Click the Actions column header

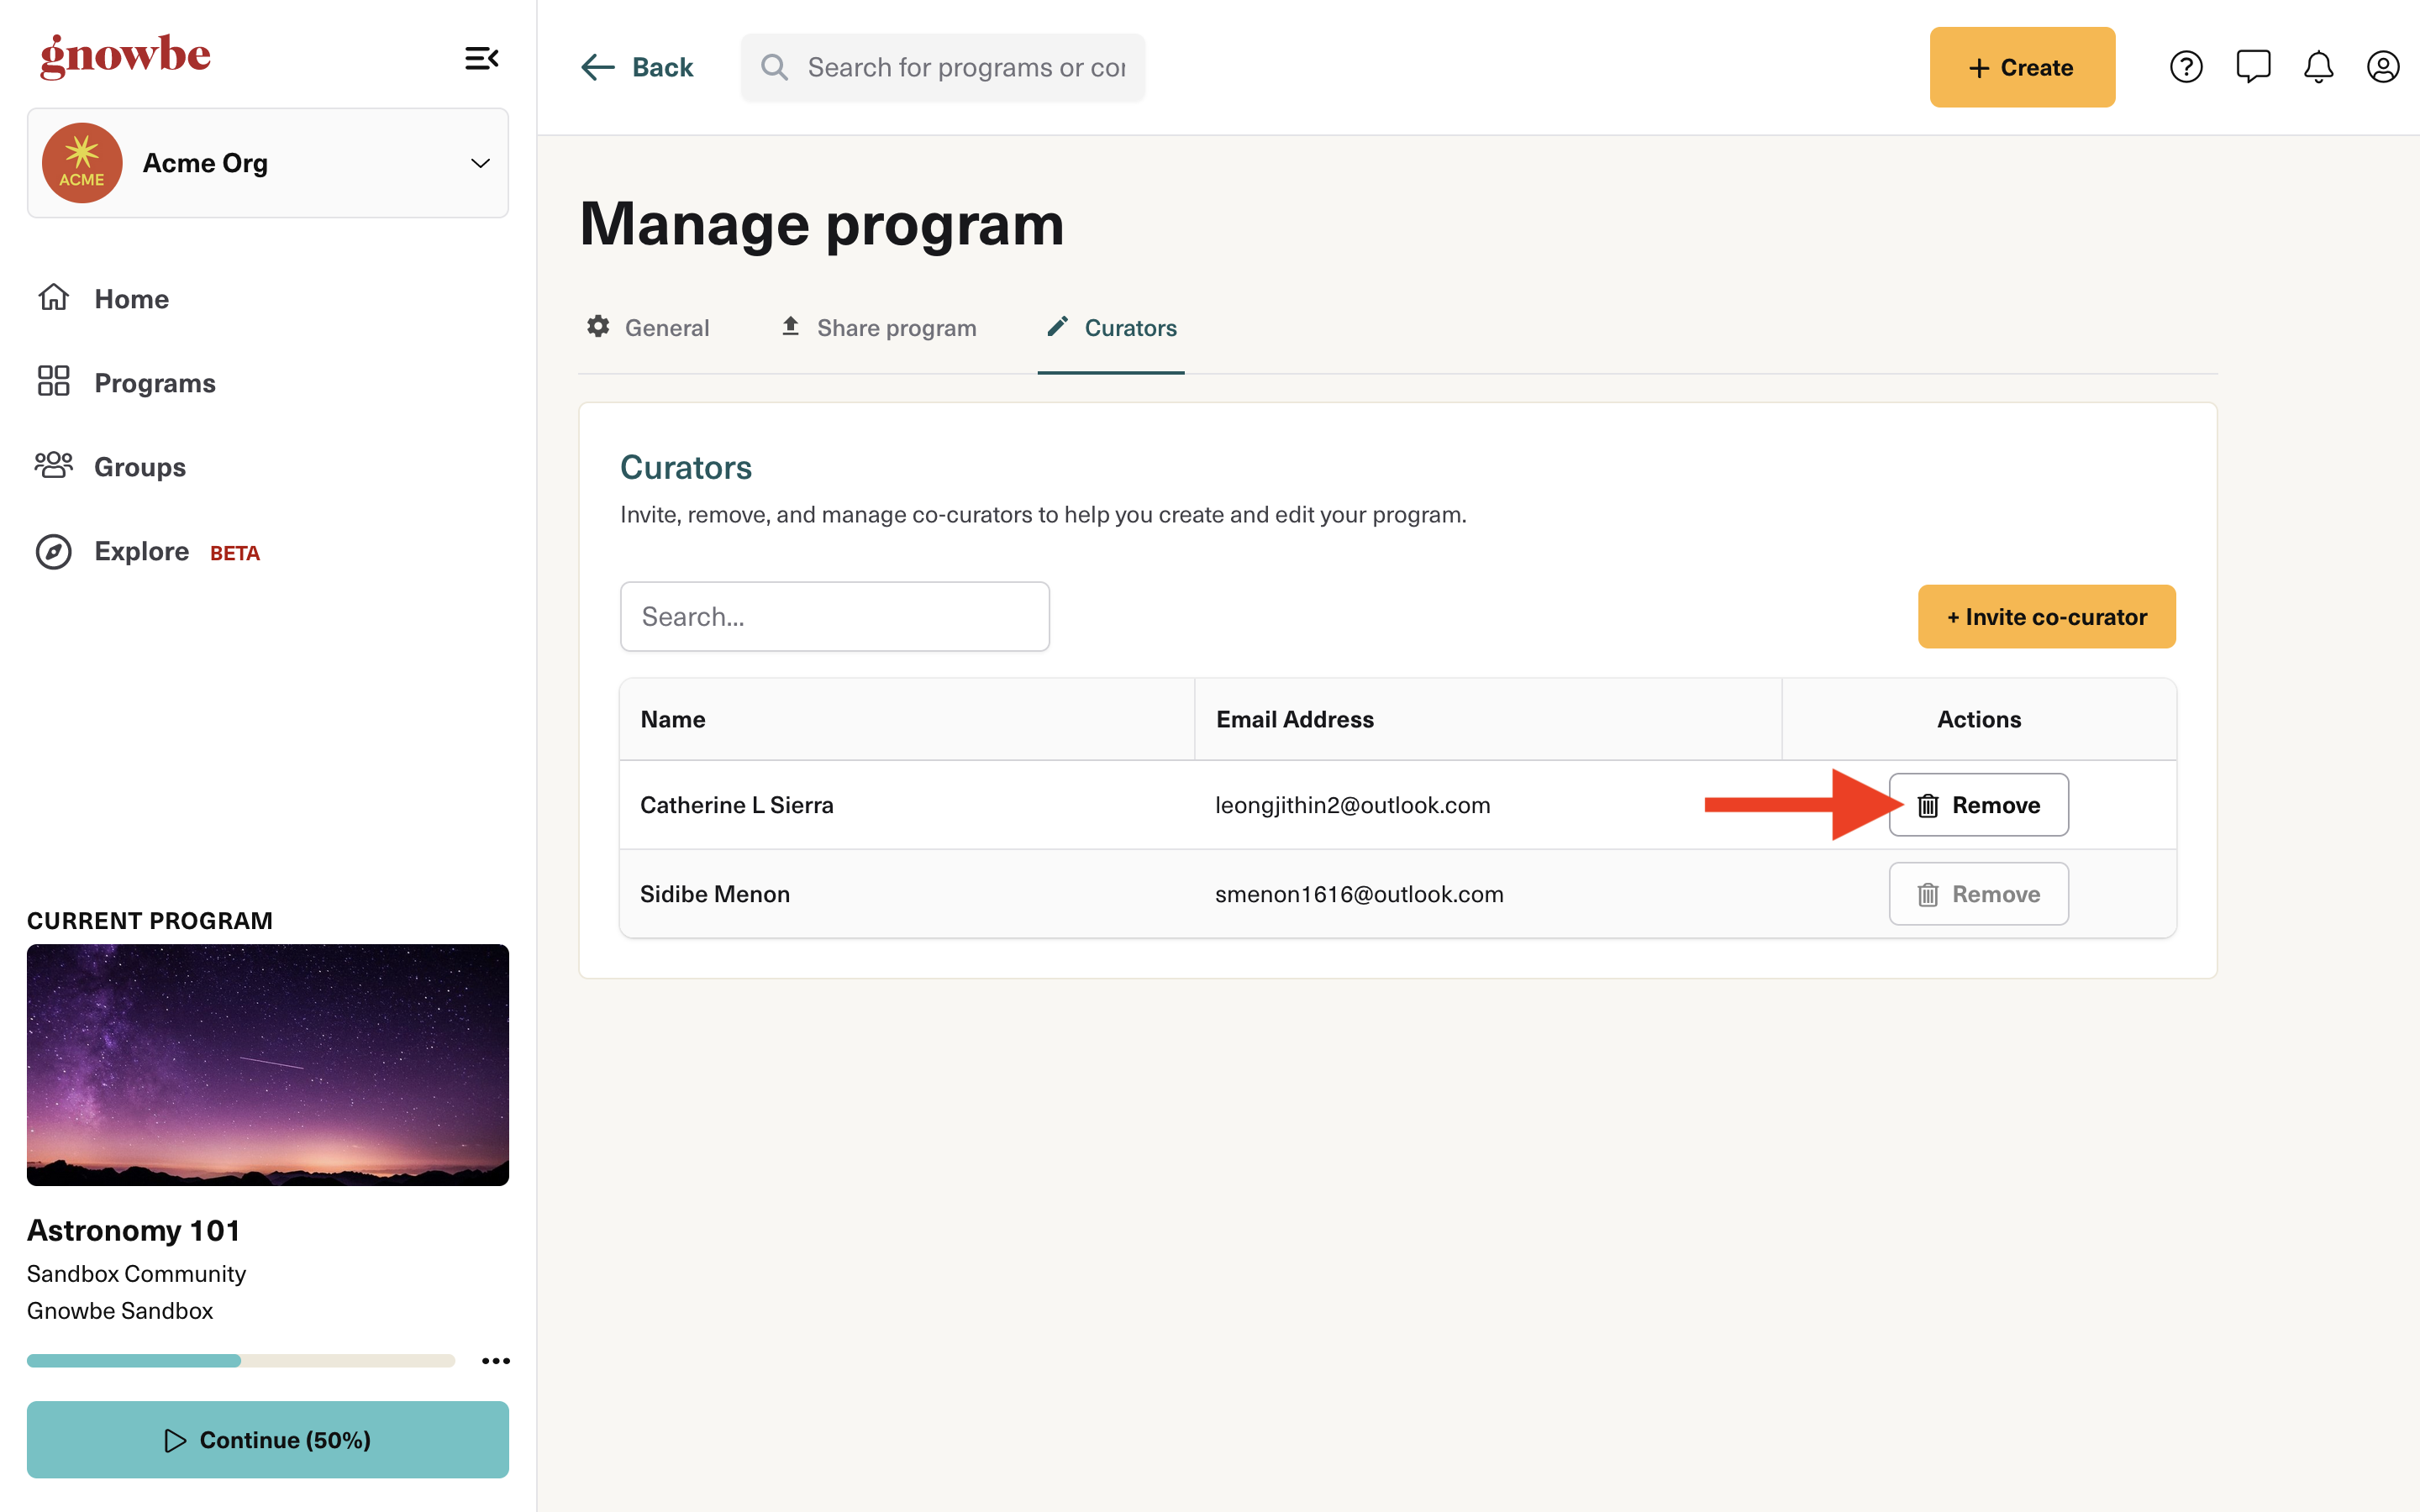point(1978,720)
